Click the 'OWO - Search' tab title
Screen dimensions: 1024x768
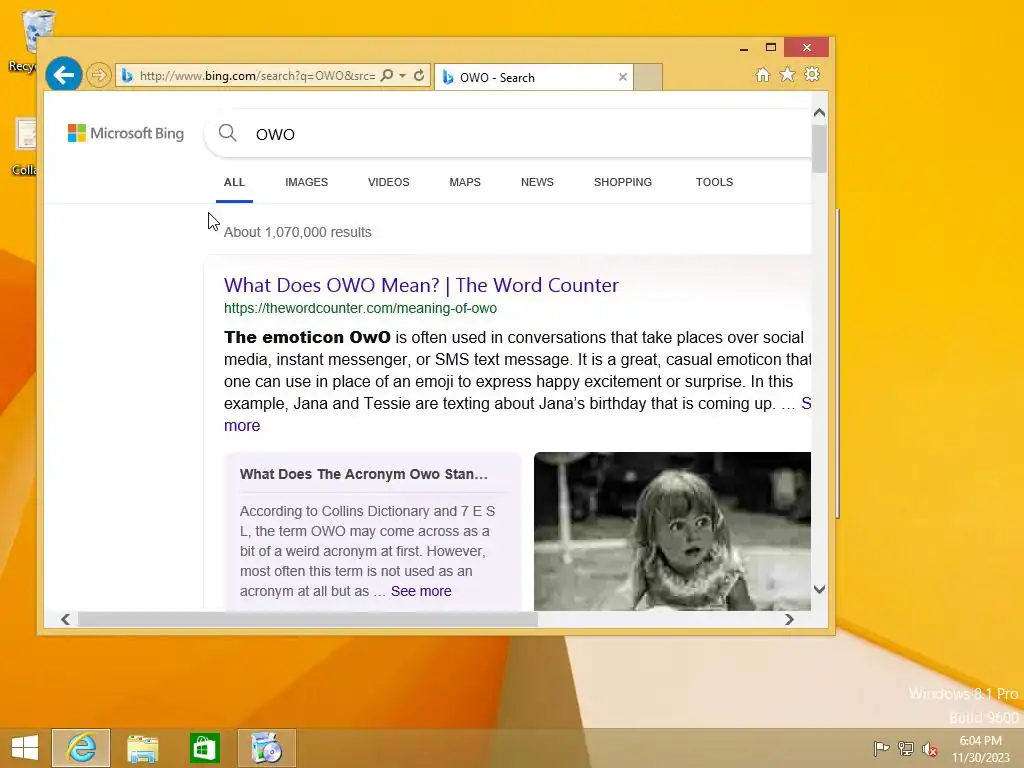(x=497, y=78)
